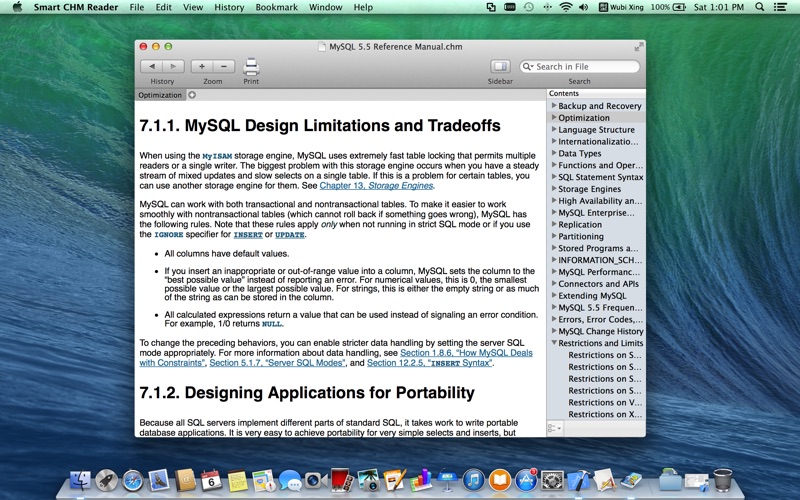The image size is (800, 500).
Task: Click the Time Machine menu bar icon
Action: point(529,7)
